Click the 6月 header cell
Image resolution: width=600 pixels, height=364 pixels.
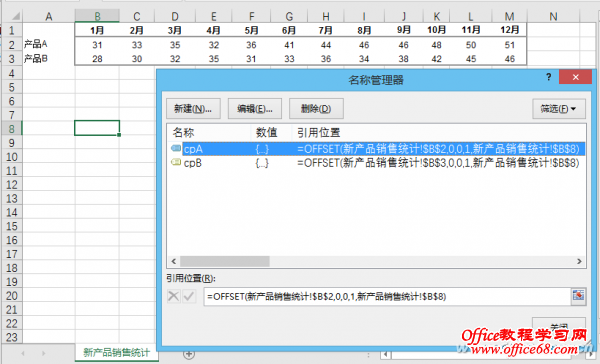[289, 30]
